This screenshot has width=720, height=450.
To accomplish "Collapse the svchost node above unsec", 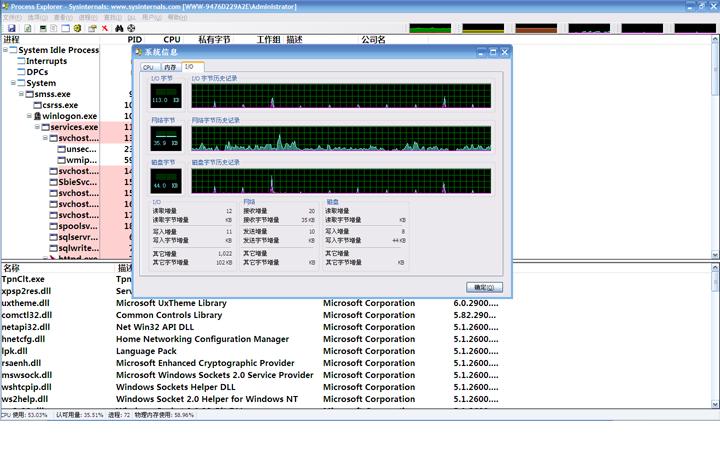I will click(45, 138).
